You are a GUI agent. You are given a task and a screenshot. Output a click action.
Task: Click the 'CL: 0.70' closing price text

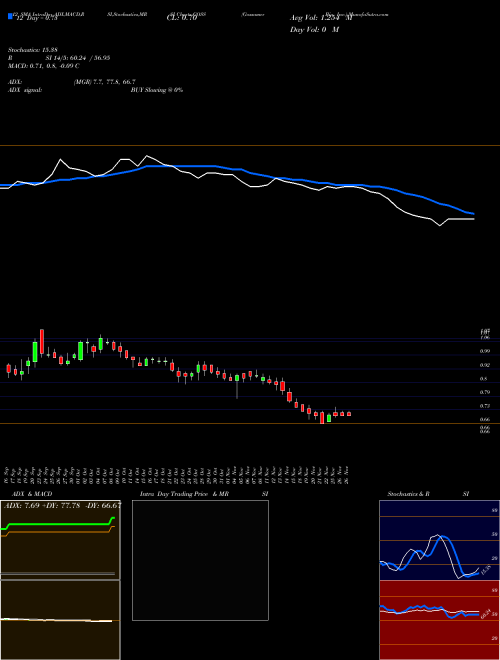(182, 18)
